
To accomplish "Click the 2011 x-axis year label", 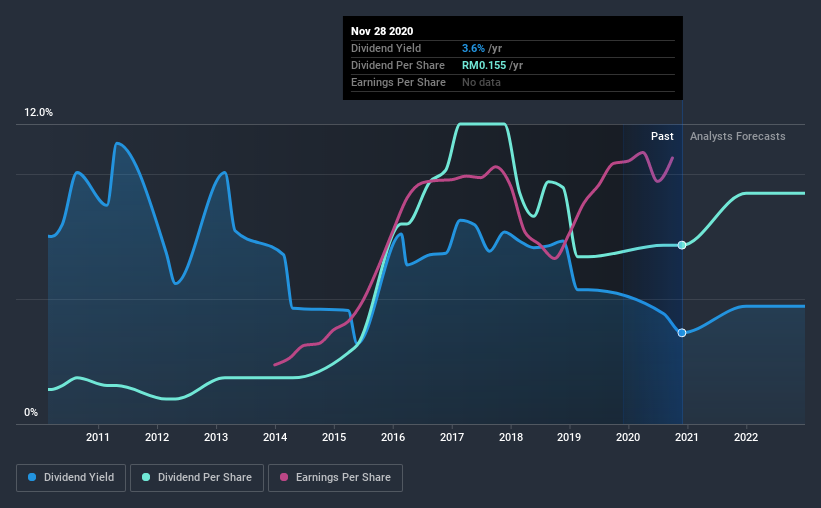I will point(97,437).
